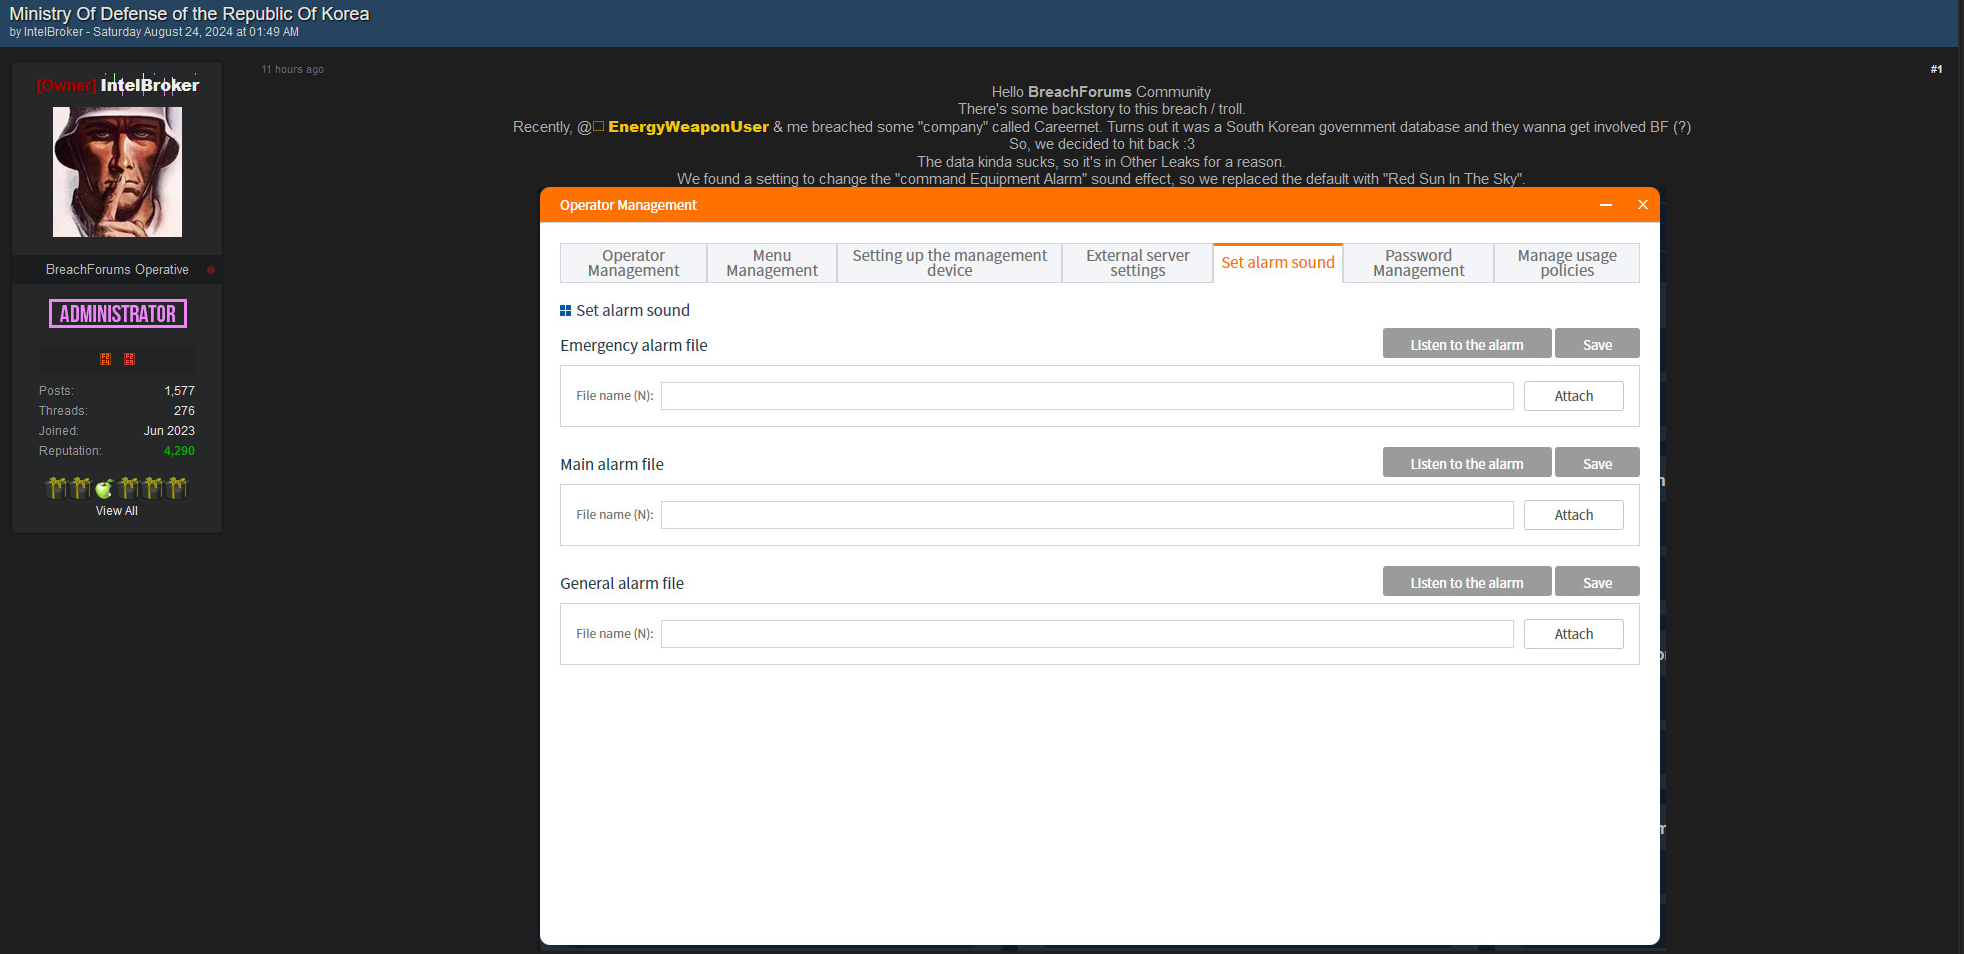This screenshot has height=954, width=1964.
Task: Click the EnergyWeaponUser username mention
Action: pyautogui.click(x=687, y=127)
